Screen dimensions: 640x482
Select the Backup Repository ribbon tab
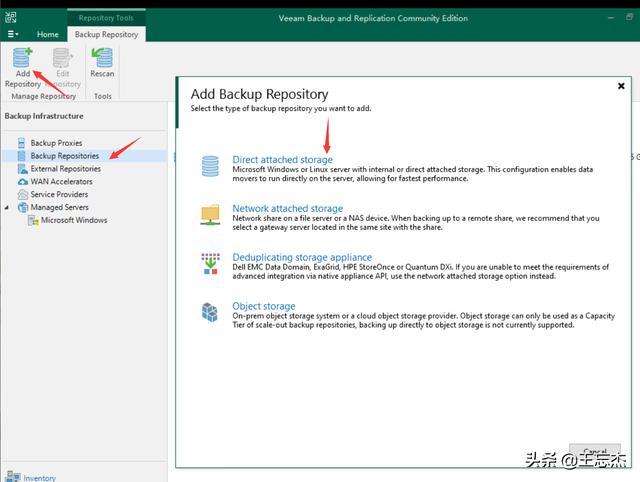click(x=105, y=34)
